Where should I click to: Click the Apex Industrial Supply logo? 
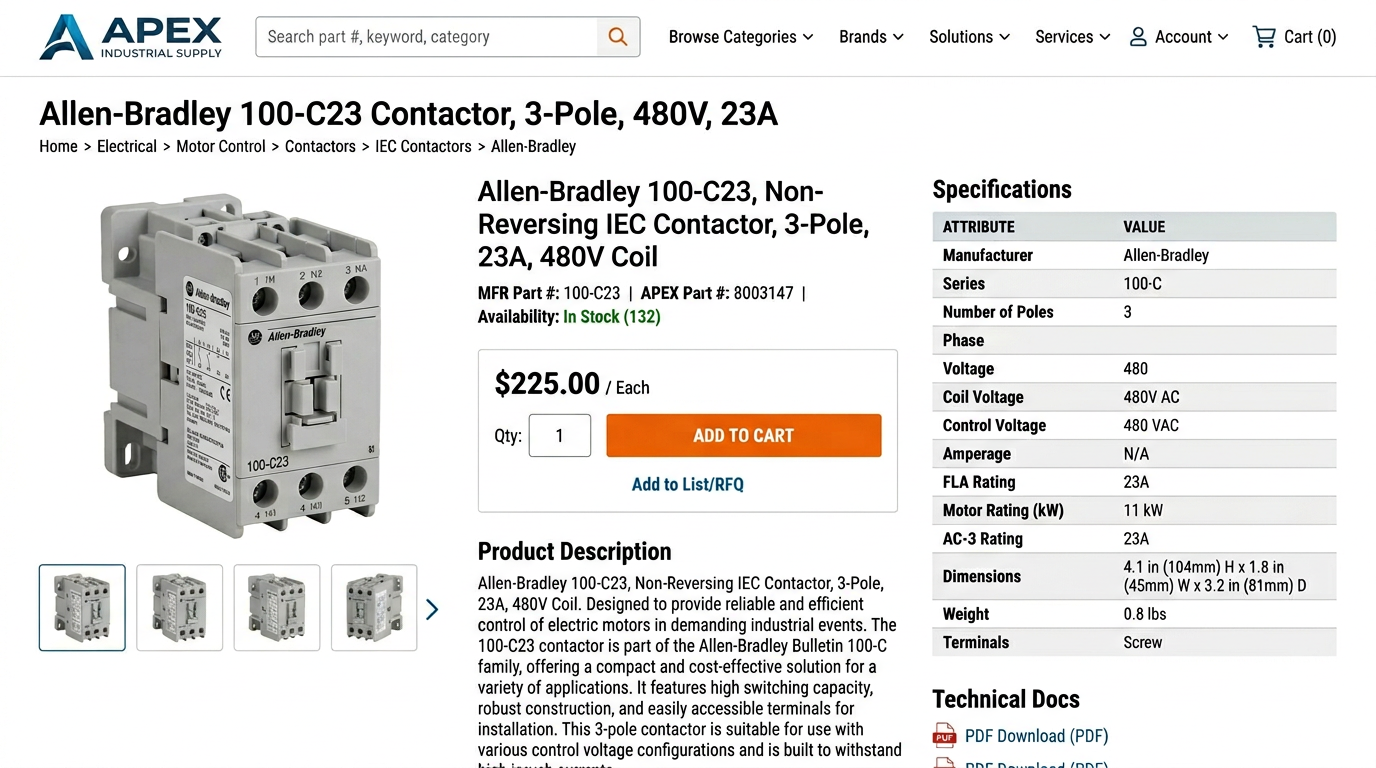tap(131, 37)
